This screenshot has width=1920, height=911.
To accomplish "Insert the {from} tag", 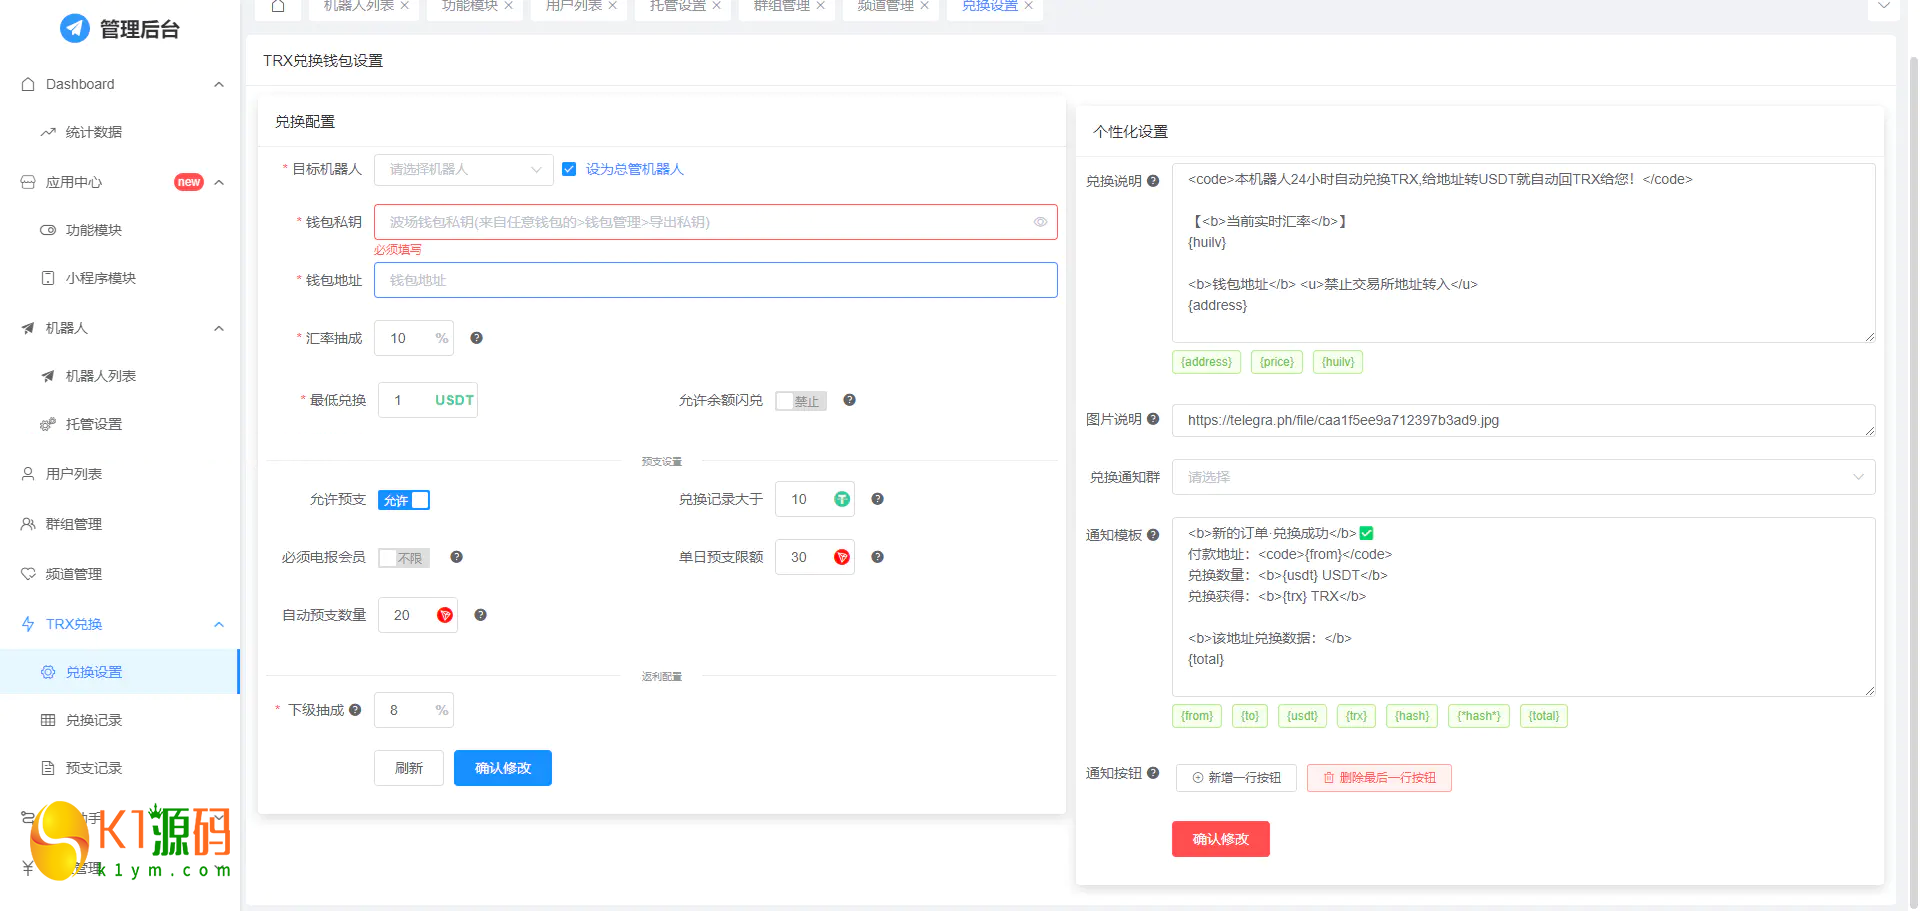I will click(x=1197, y=716).
